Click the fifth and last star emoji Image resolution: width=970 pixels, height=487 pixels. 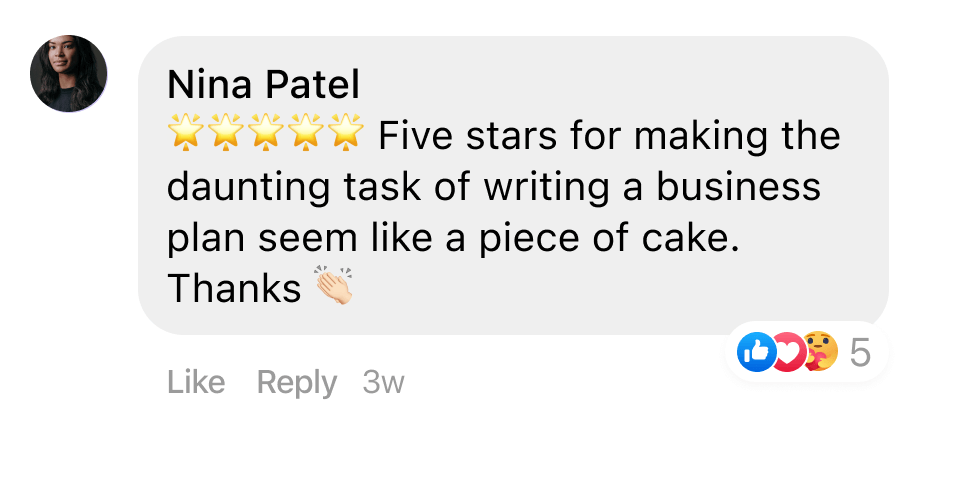345,134
